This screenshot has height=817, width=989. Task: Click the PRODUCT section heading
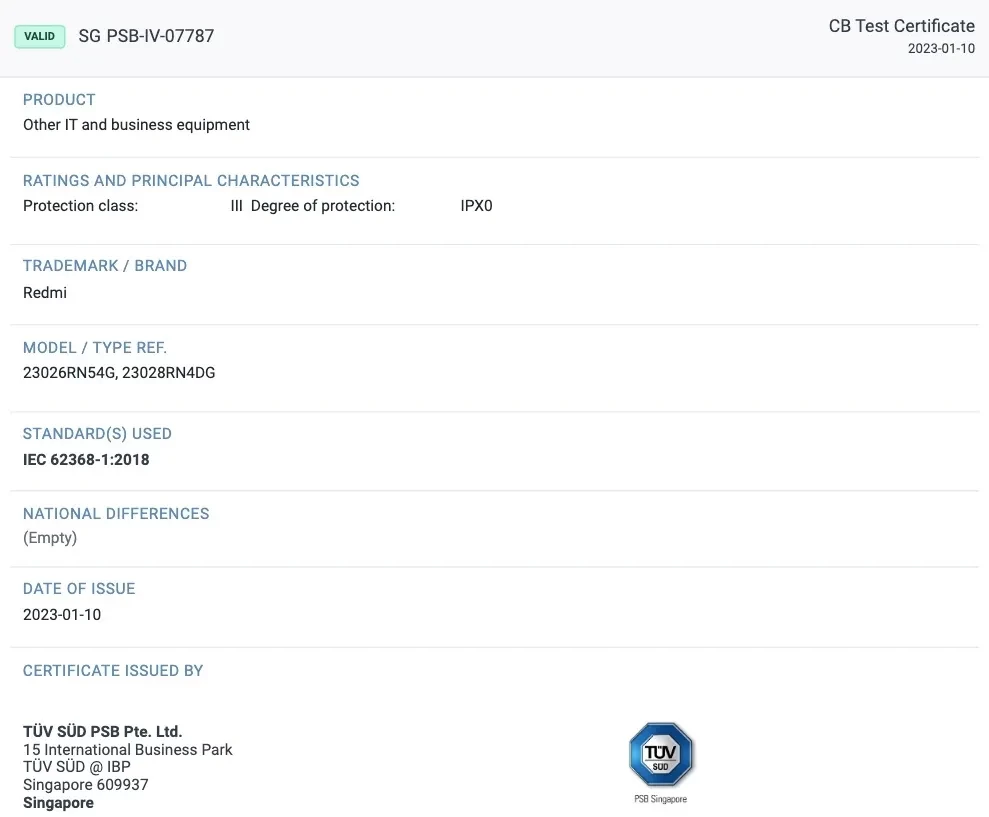(59, 100)
